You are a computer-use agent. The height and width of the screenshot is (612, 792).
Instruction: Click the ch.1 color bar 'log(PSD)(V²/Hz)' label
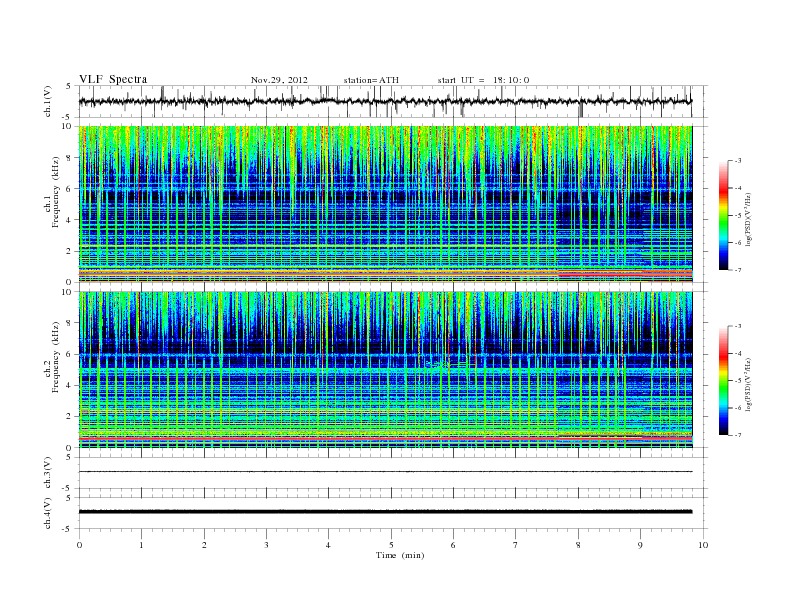click(x=749, y=218)
